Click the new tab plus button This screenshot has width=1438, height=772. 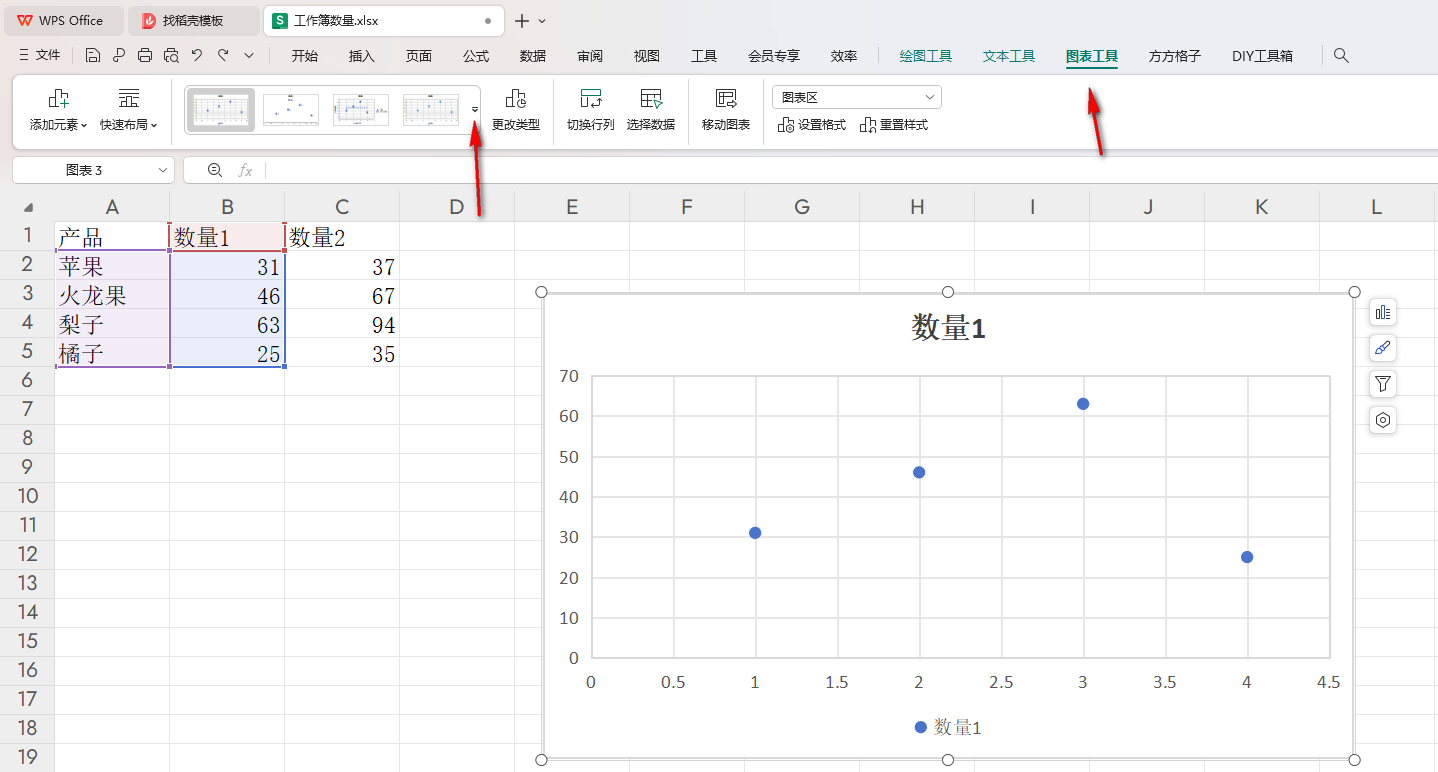point(521,20)
